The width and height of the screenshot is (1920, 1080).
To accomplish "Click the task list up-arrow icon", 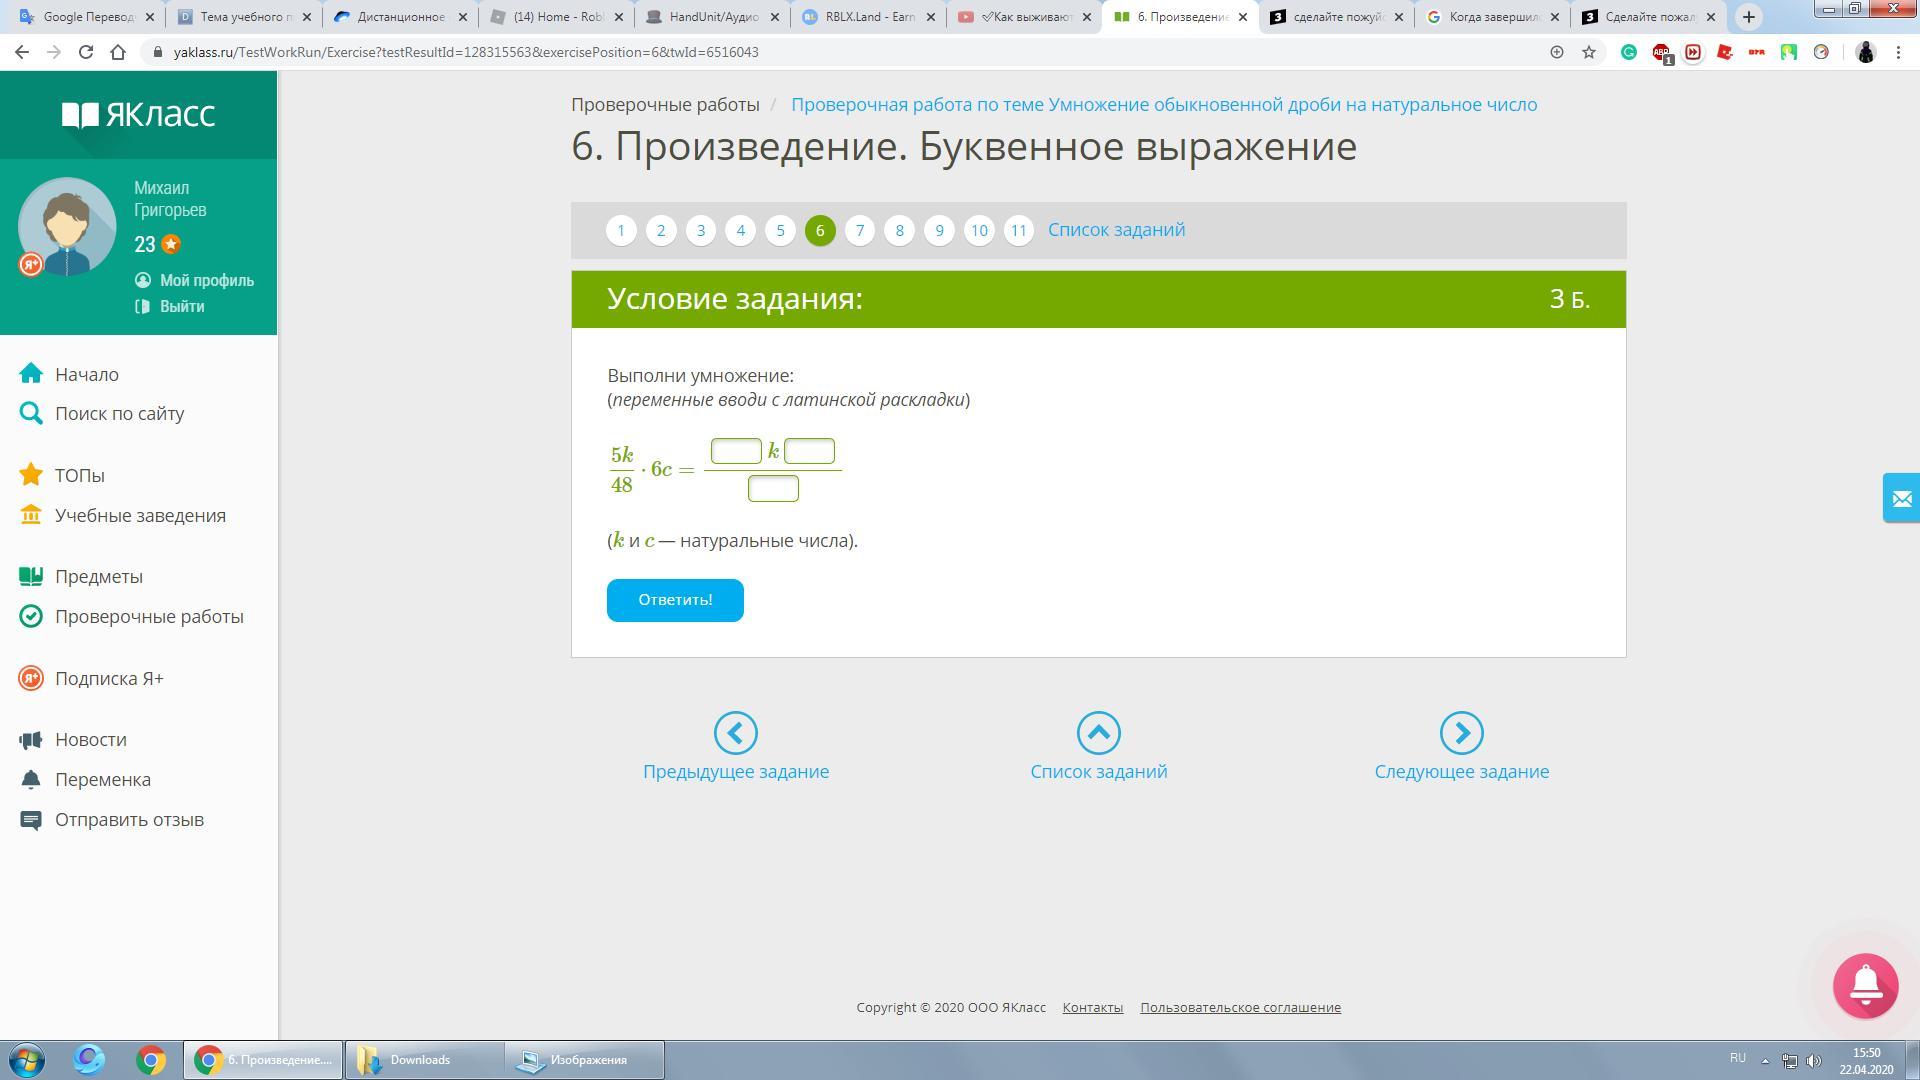I will tap(1098, 733).
